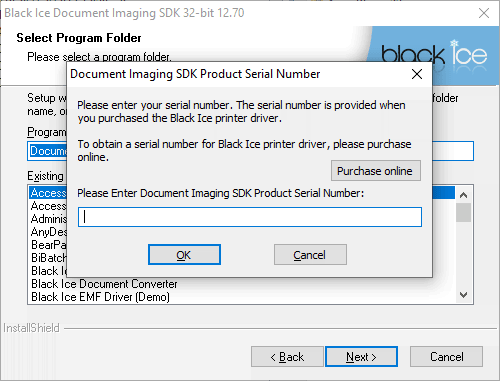
Task: Click the folder list scroll down arrow
Action: click(x=463, y=295)
